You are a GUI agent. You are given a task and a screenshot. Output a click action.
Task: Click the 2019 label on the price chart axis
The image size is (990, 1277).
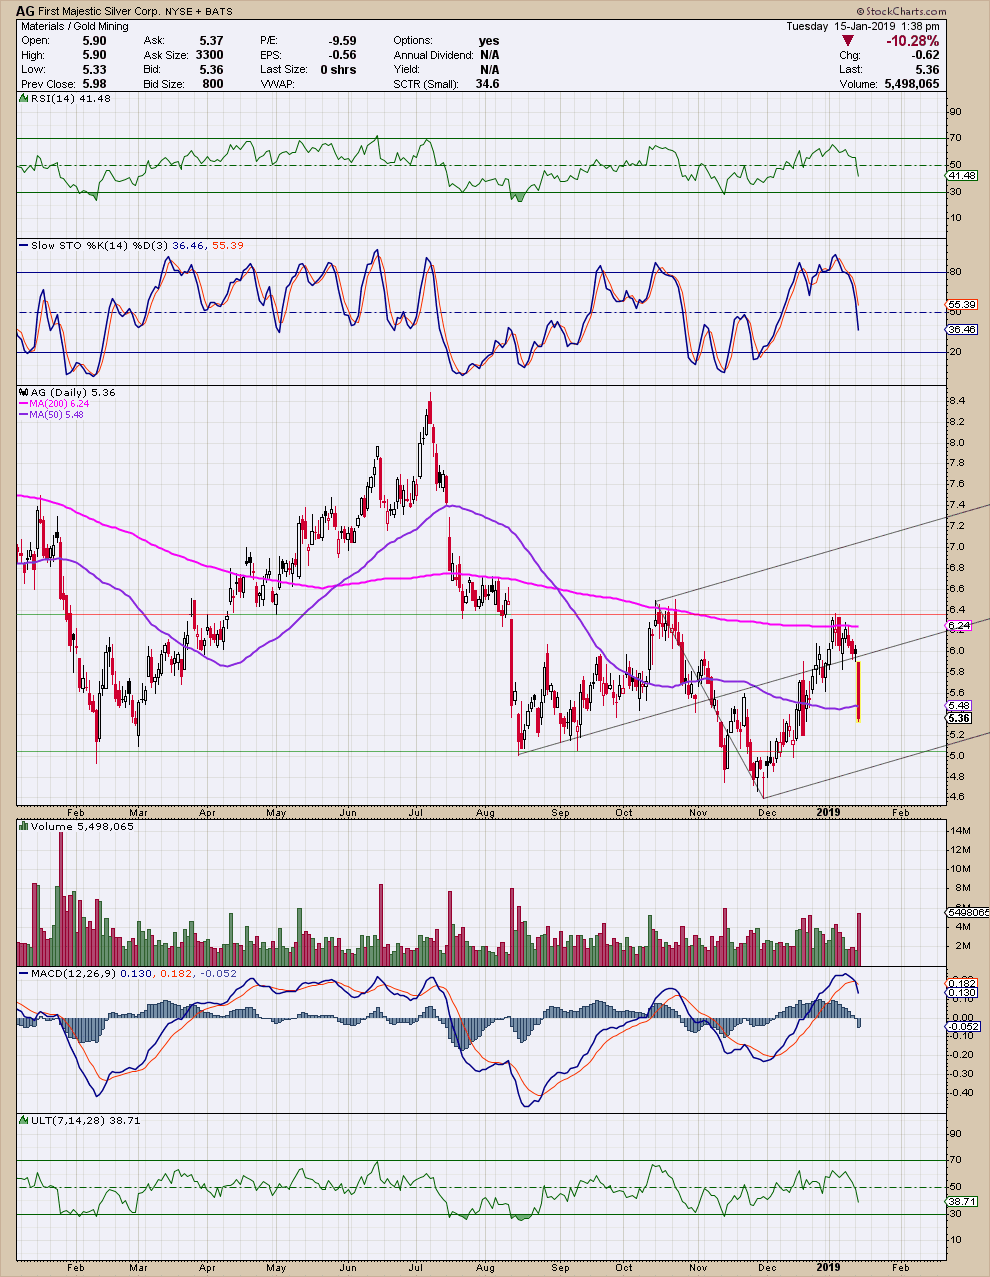click(829, 813)
